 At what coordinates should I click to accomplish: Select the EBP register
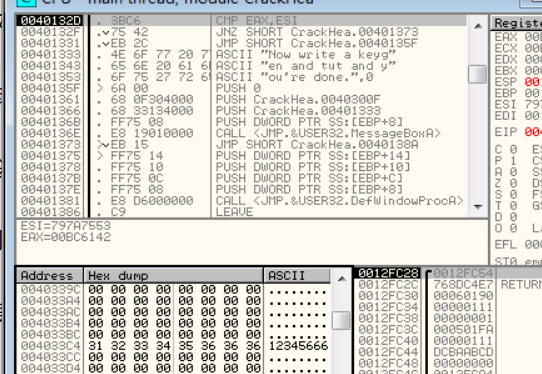(518, 93)
